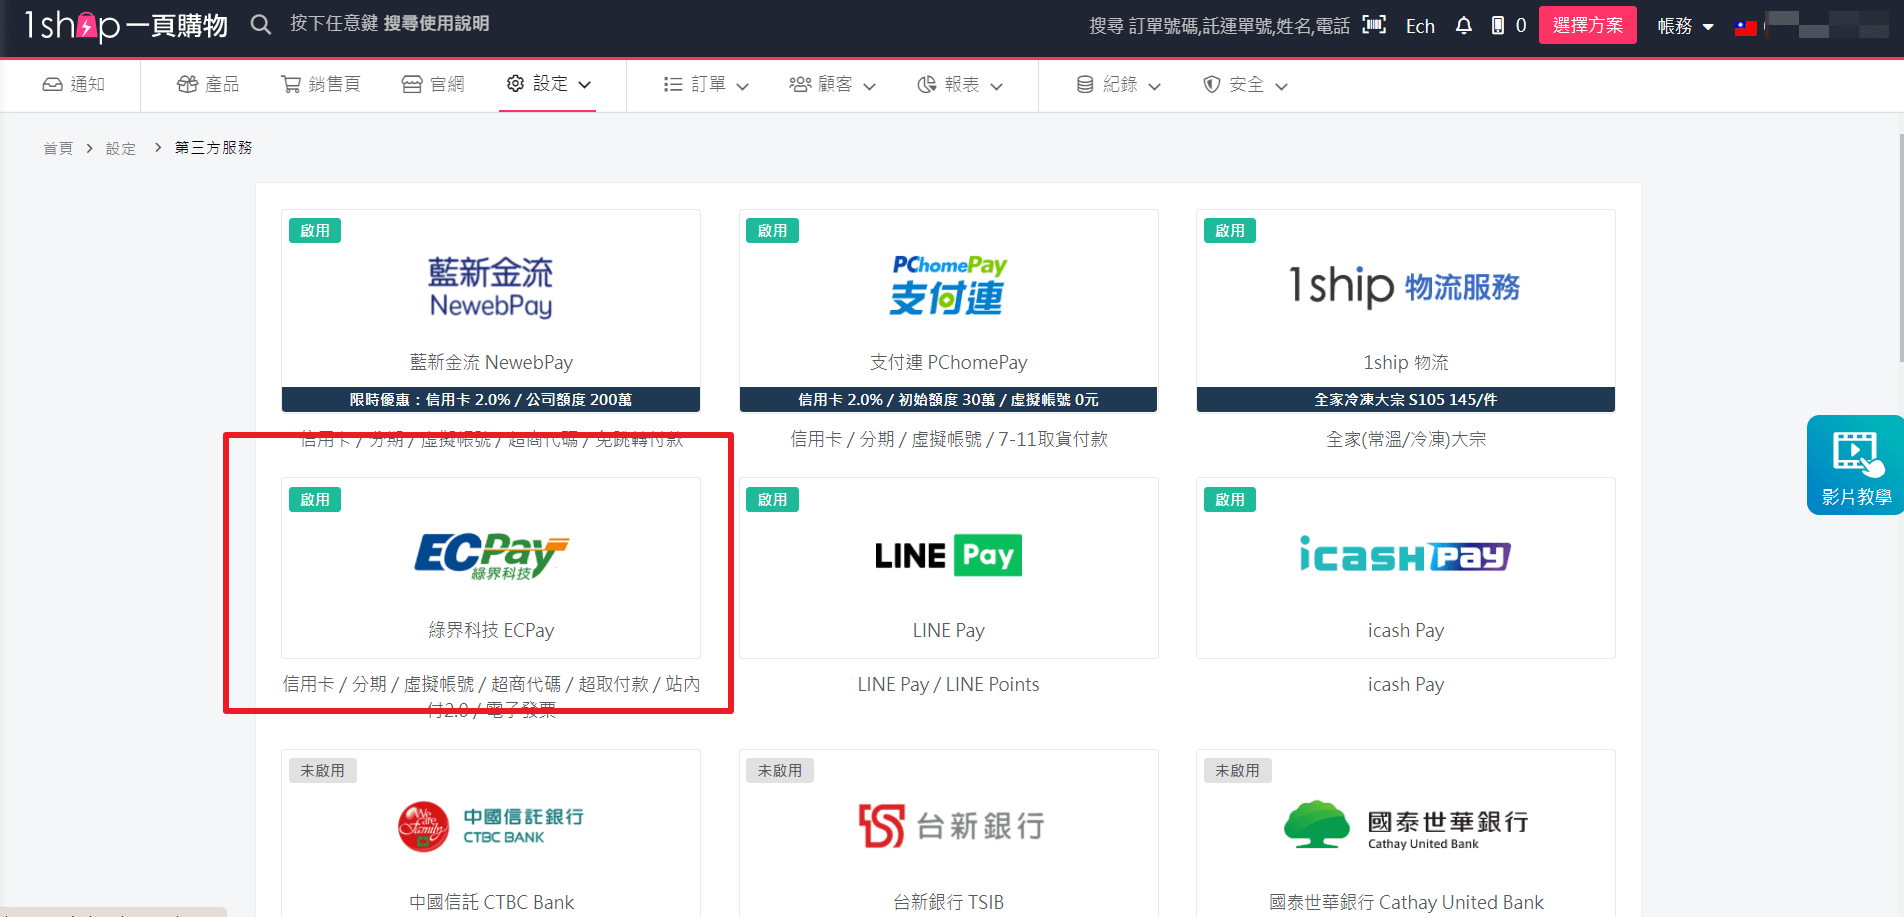Click 啟用 badge on icash Pay card
This screenshot has height=917, width=1904.
pyautogui.click(x=1229, y=500)
